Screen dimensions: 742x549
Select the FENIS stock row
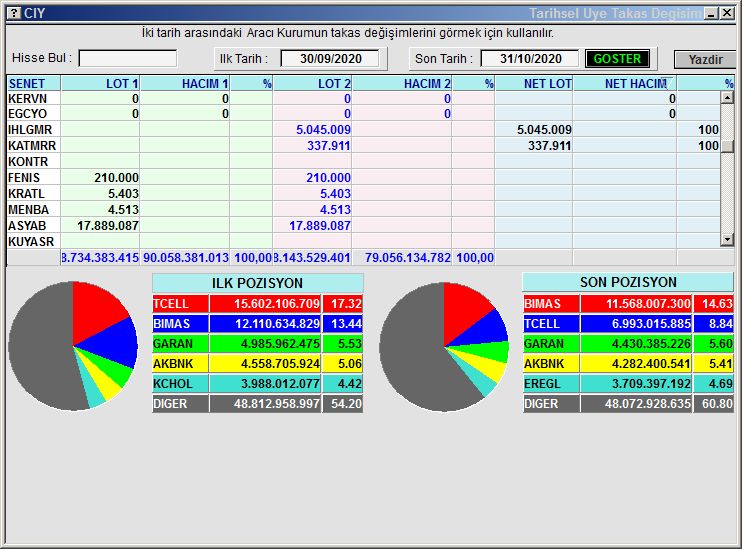click(363, 177)
